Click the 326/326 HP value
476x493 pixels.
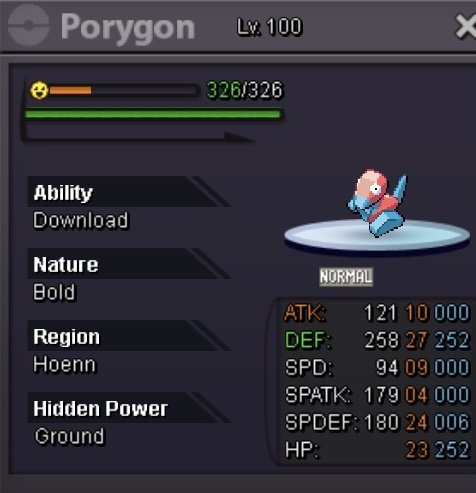(244, 90)
